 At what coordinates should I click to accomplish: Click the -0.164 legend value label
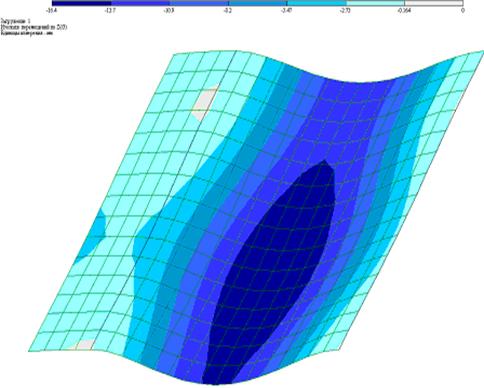tap(404, 10)
